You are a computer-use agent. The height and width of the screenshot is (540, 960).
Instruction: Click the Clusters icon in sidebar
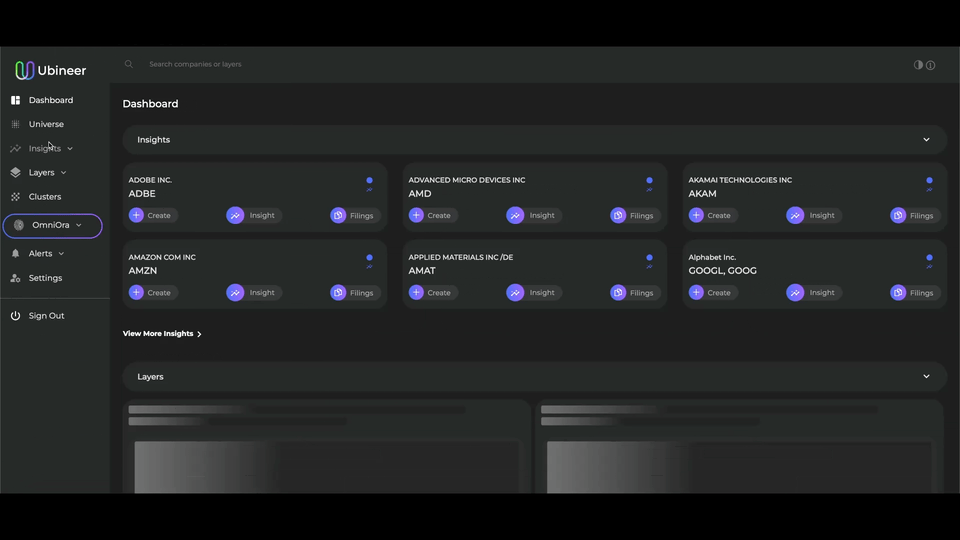point(15,197)
